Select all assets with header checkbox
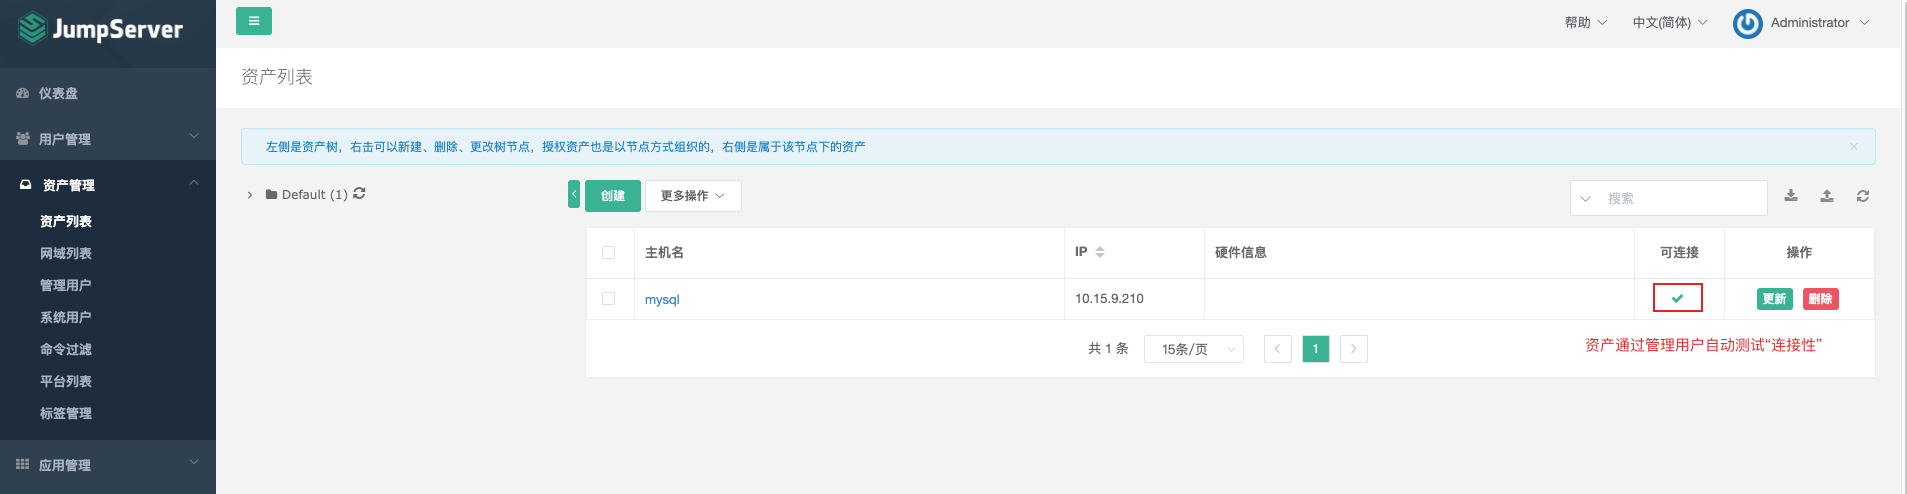 608,253
